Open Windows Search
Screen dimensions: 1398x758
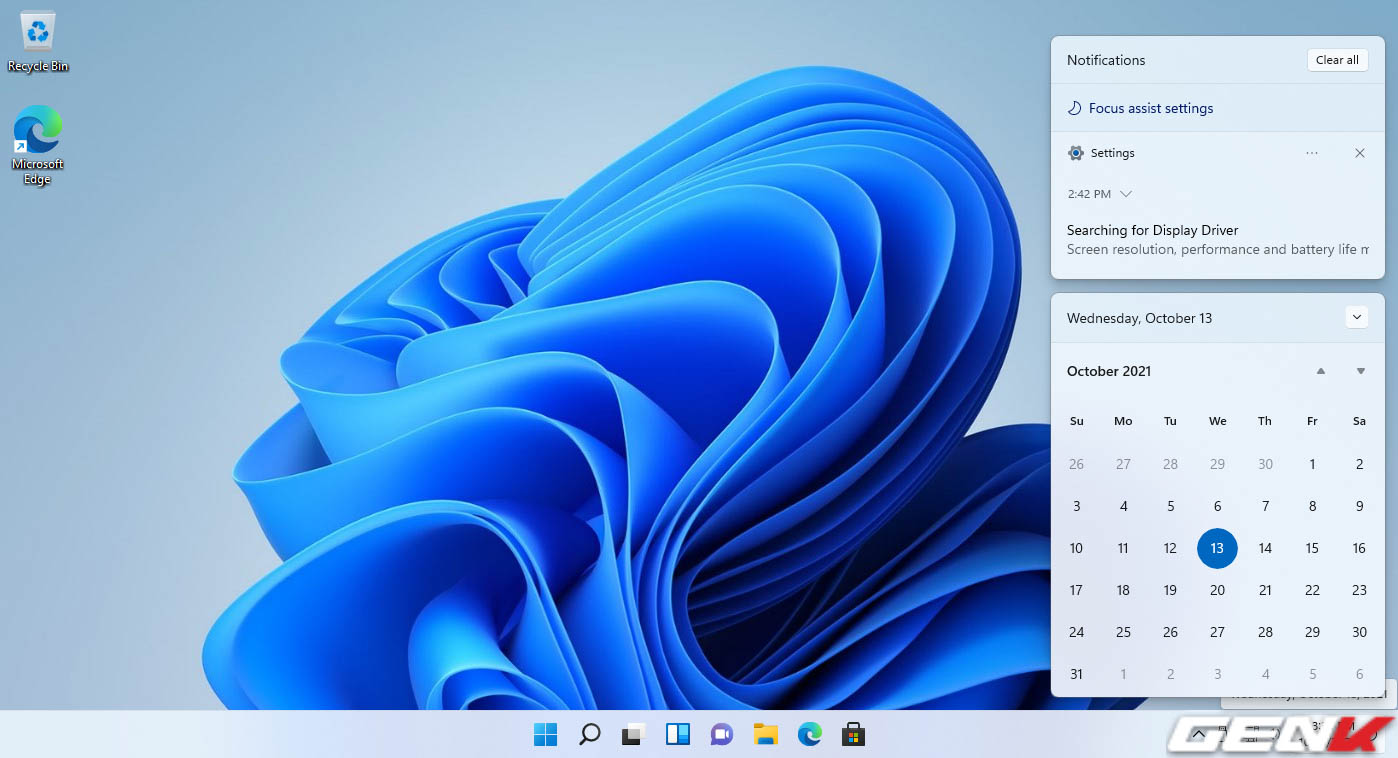click(589, 733)
